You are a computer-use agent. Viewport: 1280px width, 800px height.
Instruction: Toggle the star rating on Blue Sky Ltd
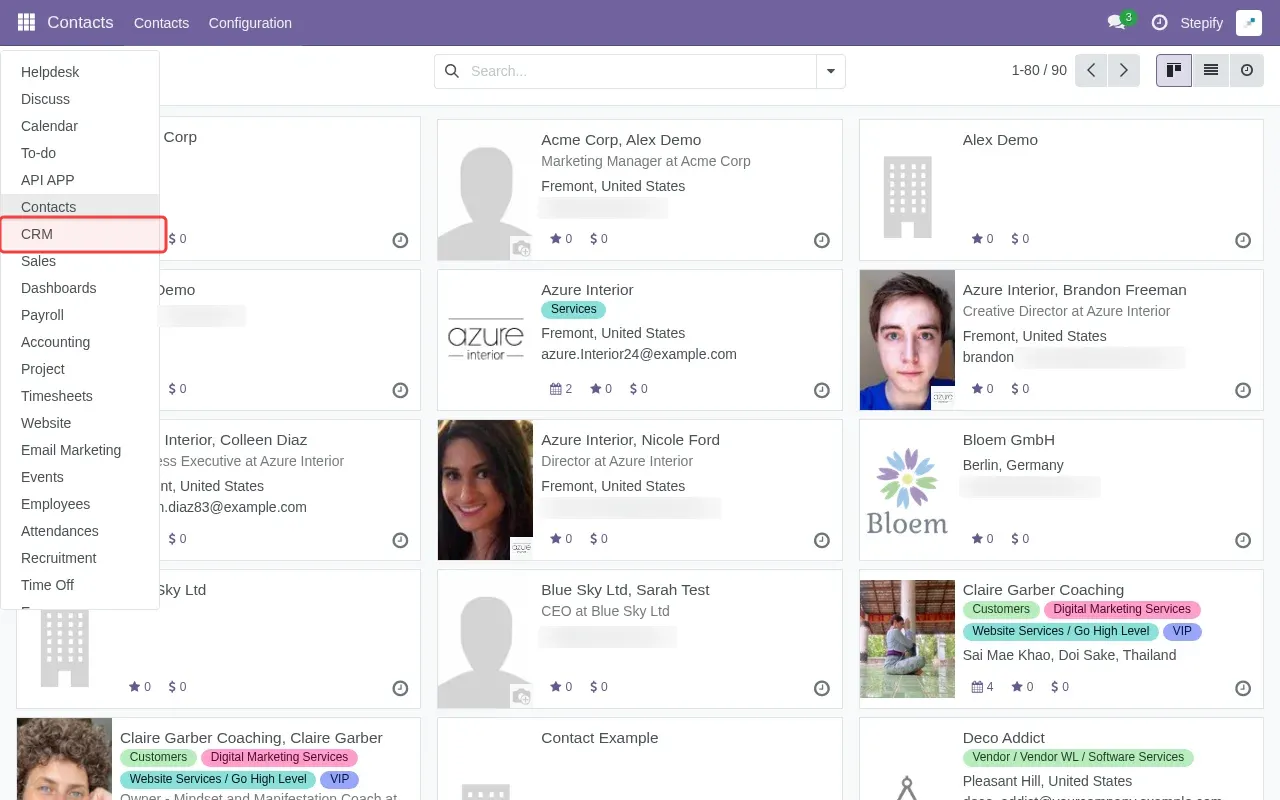[x=557, y=687]
